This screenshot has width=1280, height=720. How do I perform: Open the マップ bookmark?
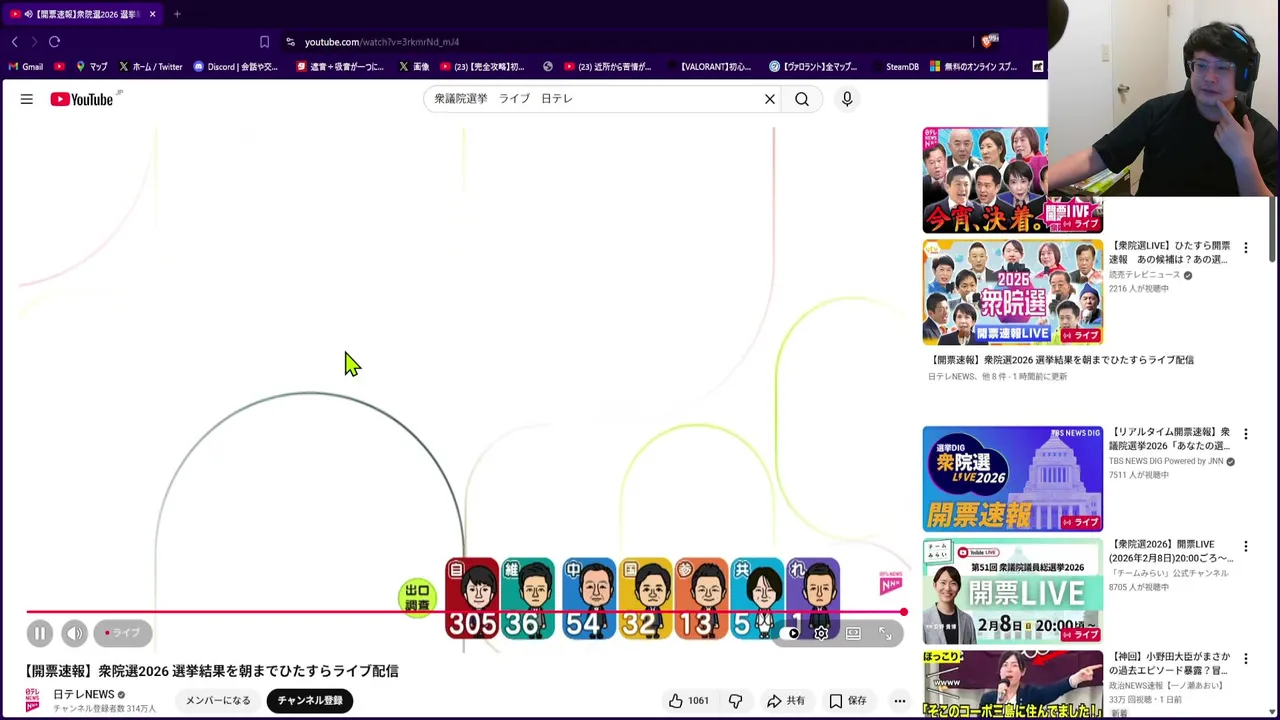pyautogui.click(x=92, y=67)
